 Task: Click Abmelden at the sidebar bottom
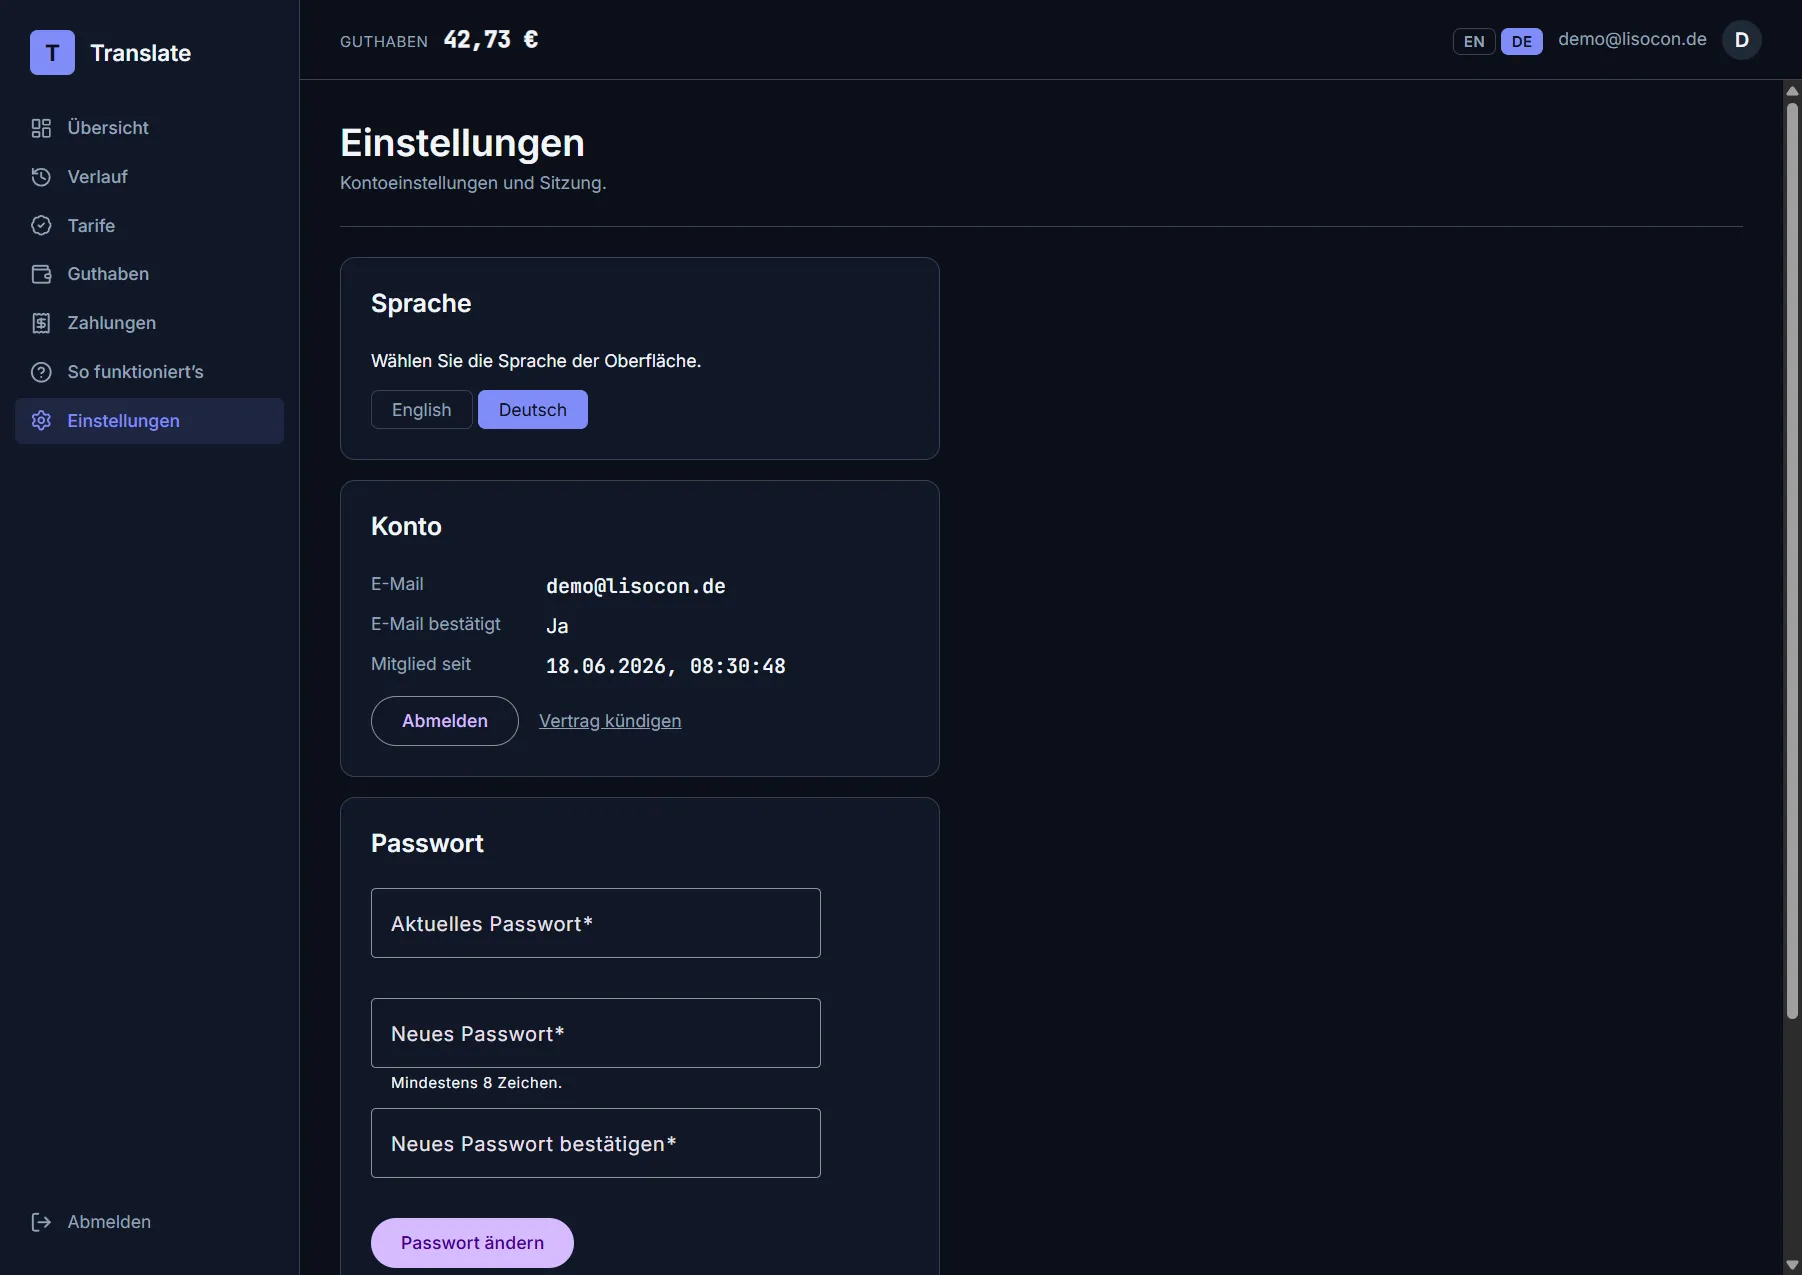150,1222
